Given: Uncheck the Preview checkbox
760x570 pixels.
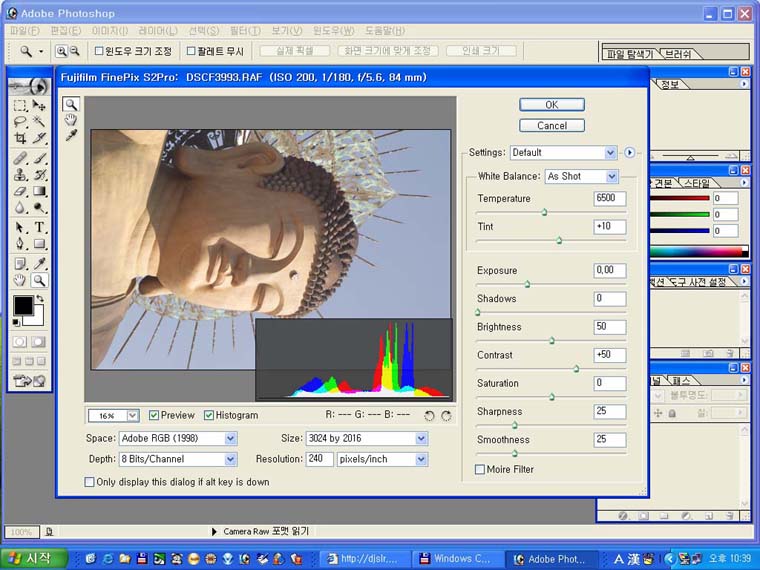Looking at the screenshot, I should (x=155, y=415).
